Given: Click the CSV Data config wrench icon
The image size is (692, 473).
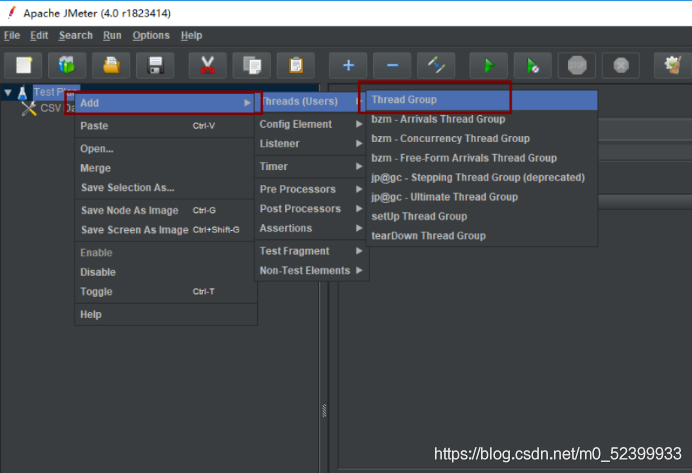Looking at the screenshot, I should [x=29, y=108].
